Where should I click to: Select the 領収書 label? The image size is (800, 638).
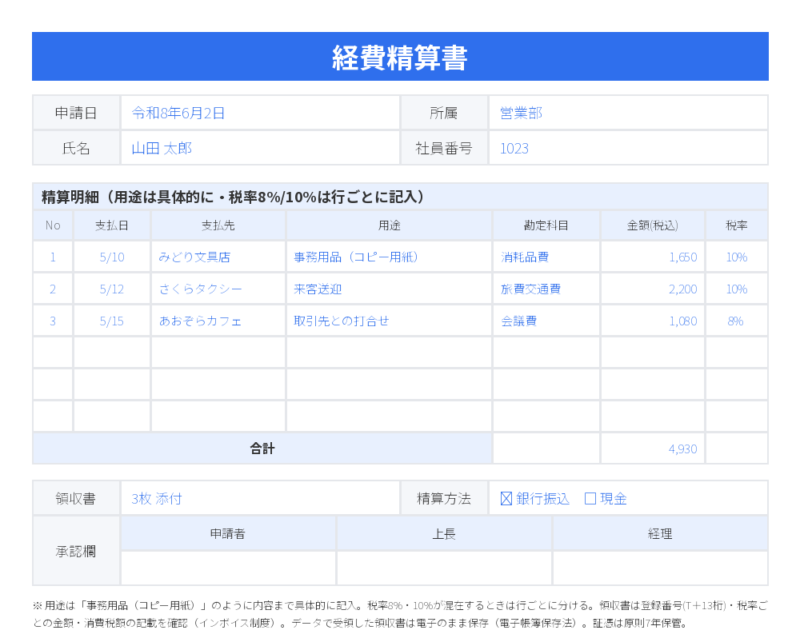(x=76, y=499)
